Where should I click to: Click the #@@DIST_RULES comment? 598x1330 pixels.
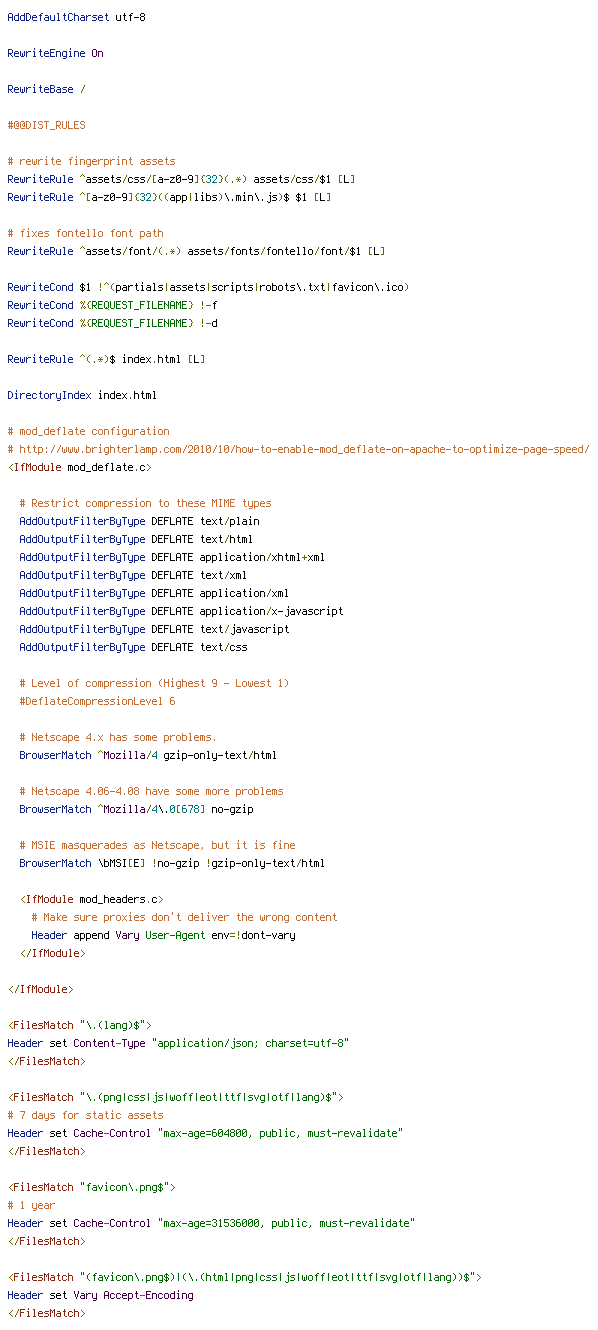46,126
